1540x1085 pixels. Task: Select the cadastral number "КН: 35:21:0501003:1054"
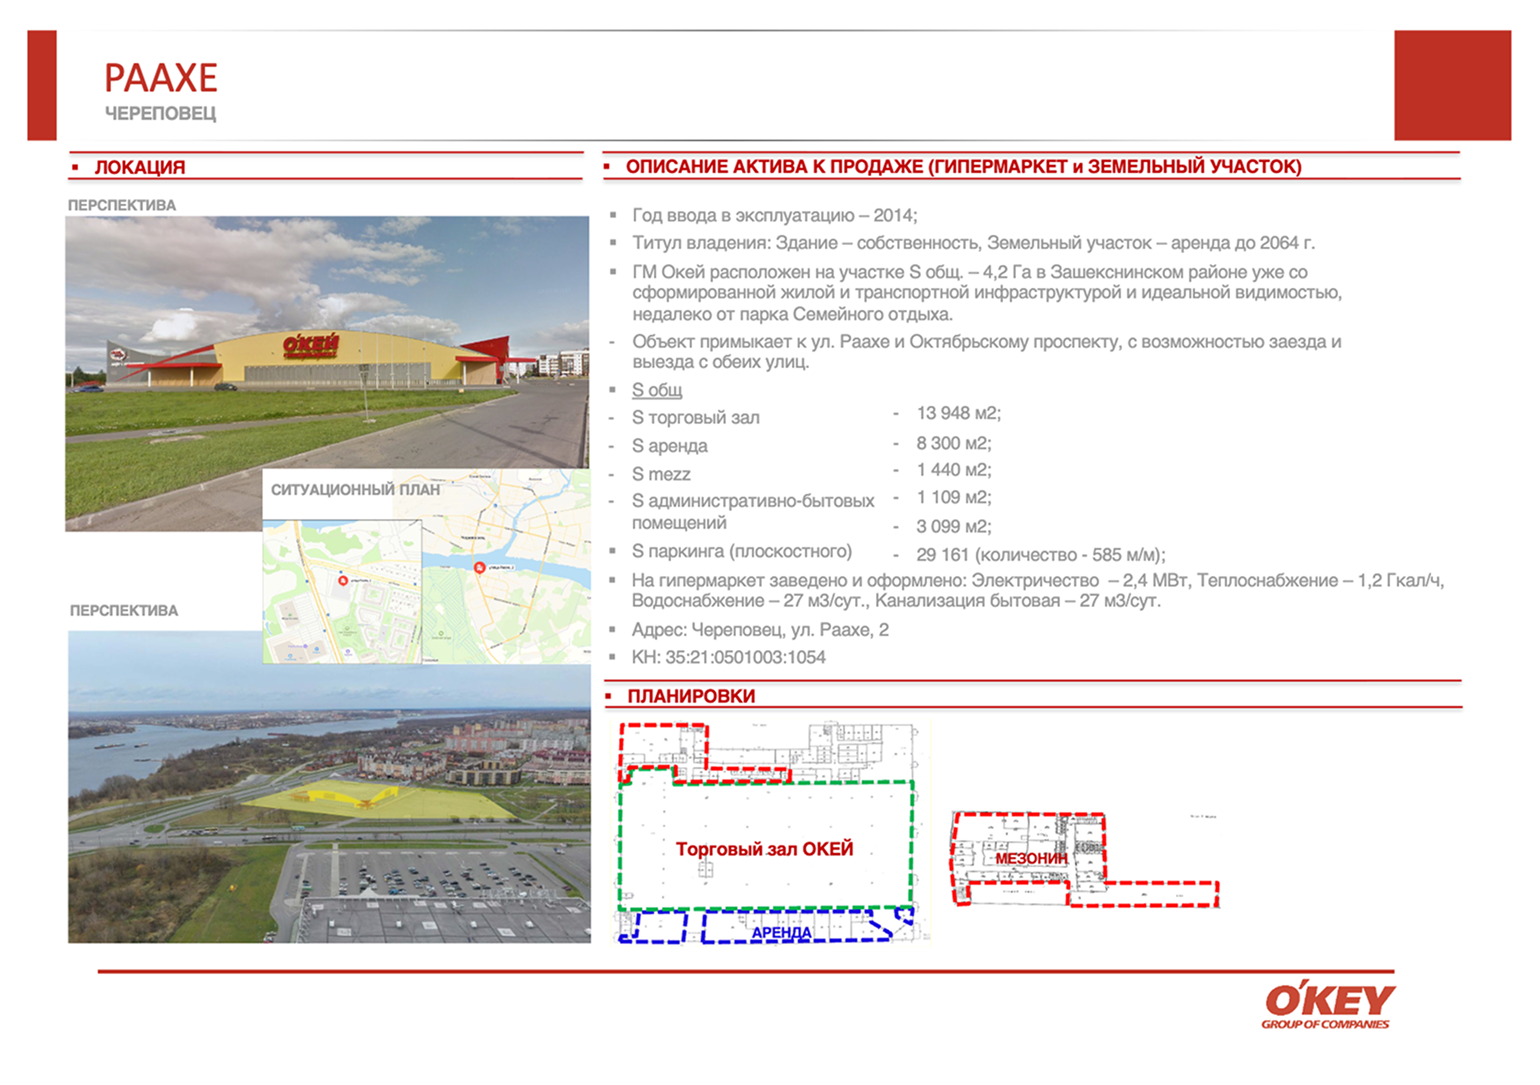(729, 658)
